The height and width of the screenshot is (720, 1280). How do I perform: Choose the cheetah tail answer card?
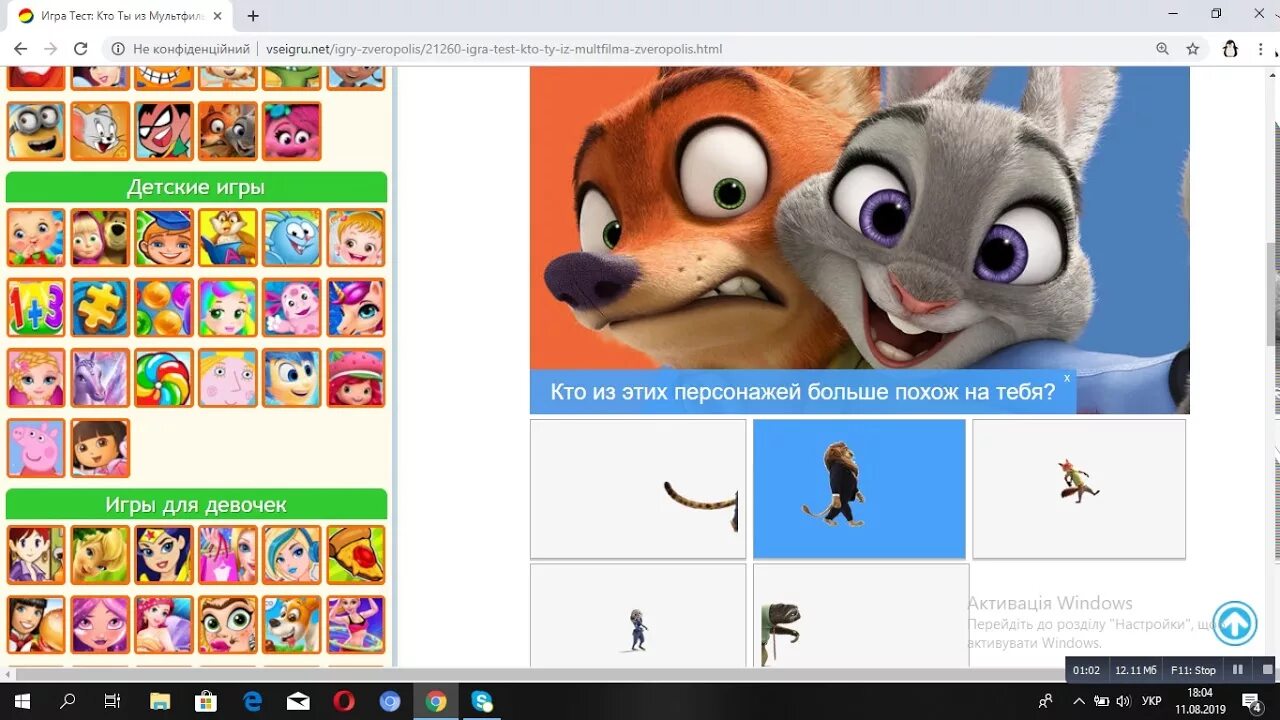tap(638, 488)
